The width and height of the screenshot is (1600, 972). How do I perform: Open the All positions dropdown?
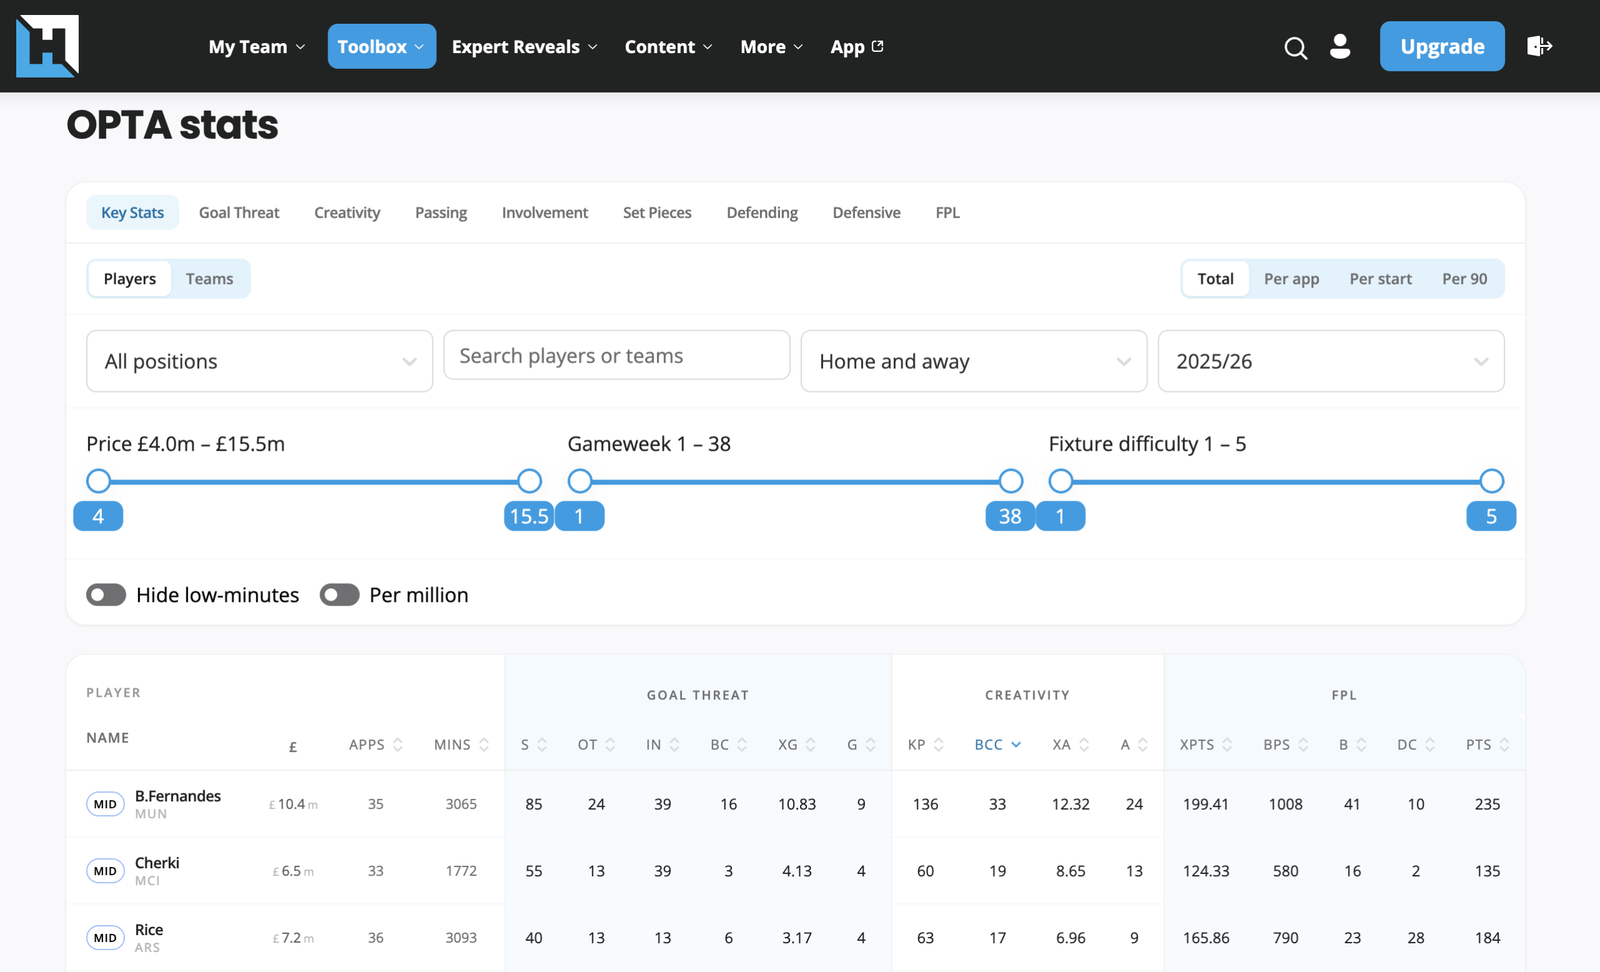tap(260, 361)
